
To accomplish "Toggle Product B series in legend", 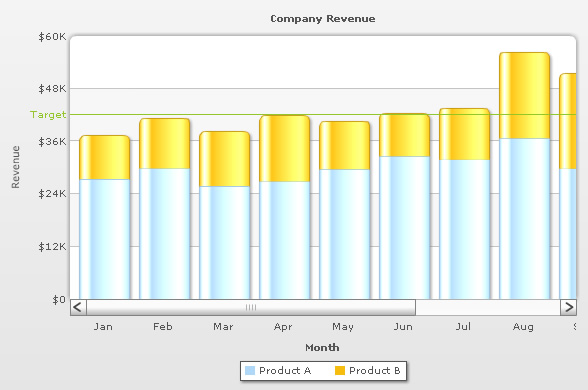I will coord(368,370).
